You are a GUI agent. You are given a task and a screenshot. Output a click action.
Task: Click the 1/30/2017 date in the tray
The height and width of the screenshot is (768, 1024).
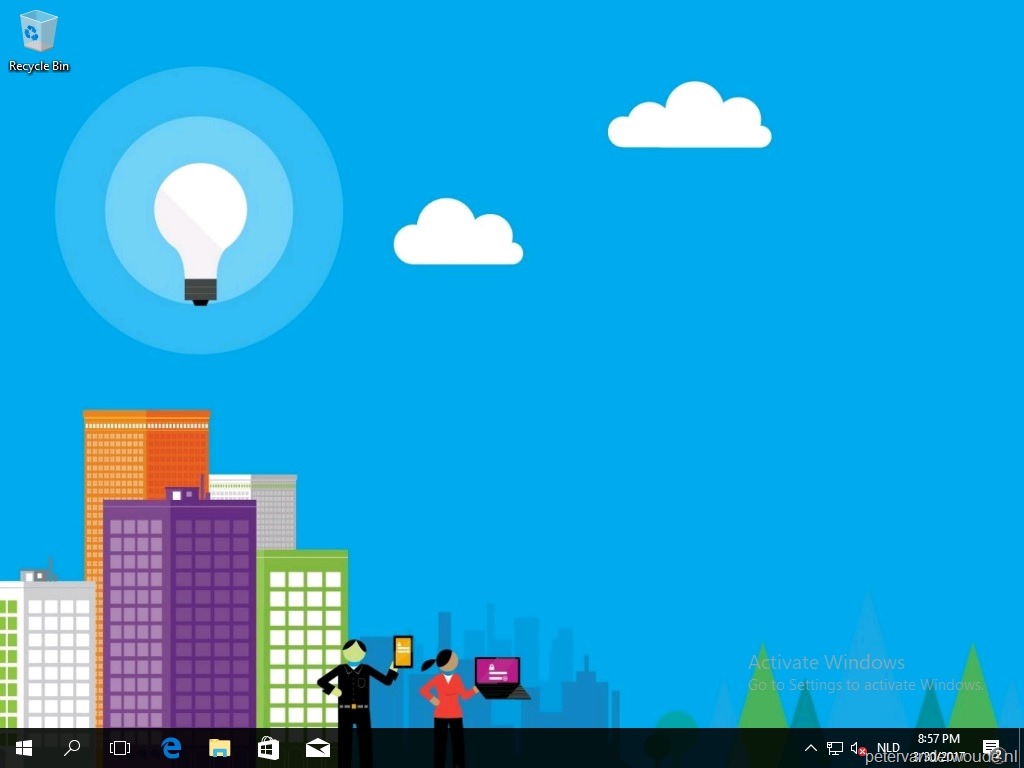click(938, 754)
